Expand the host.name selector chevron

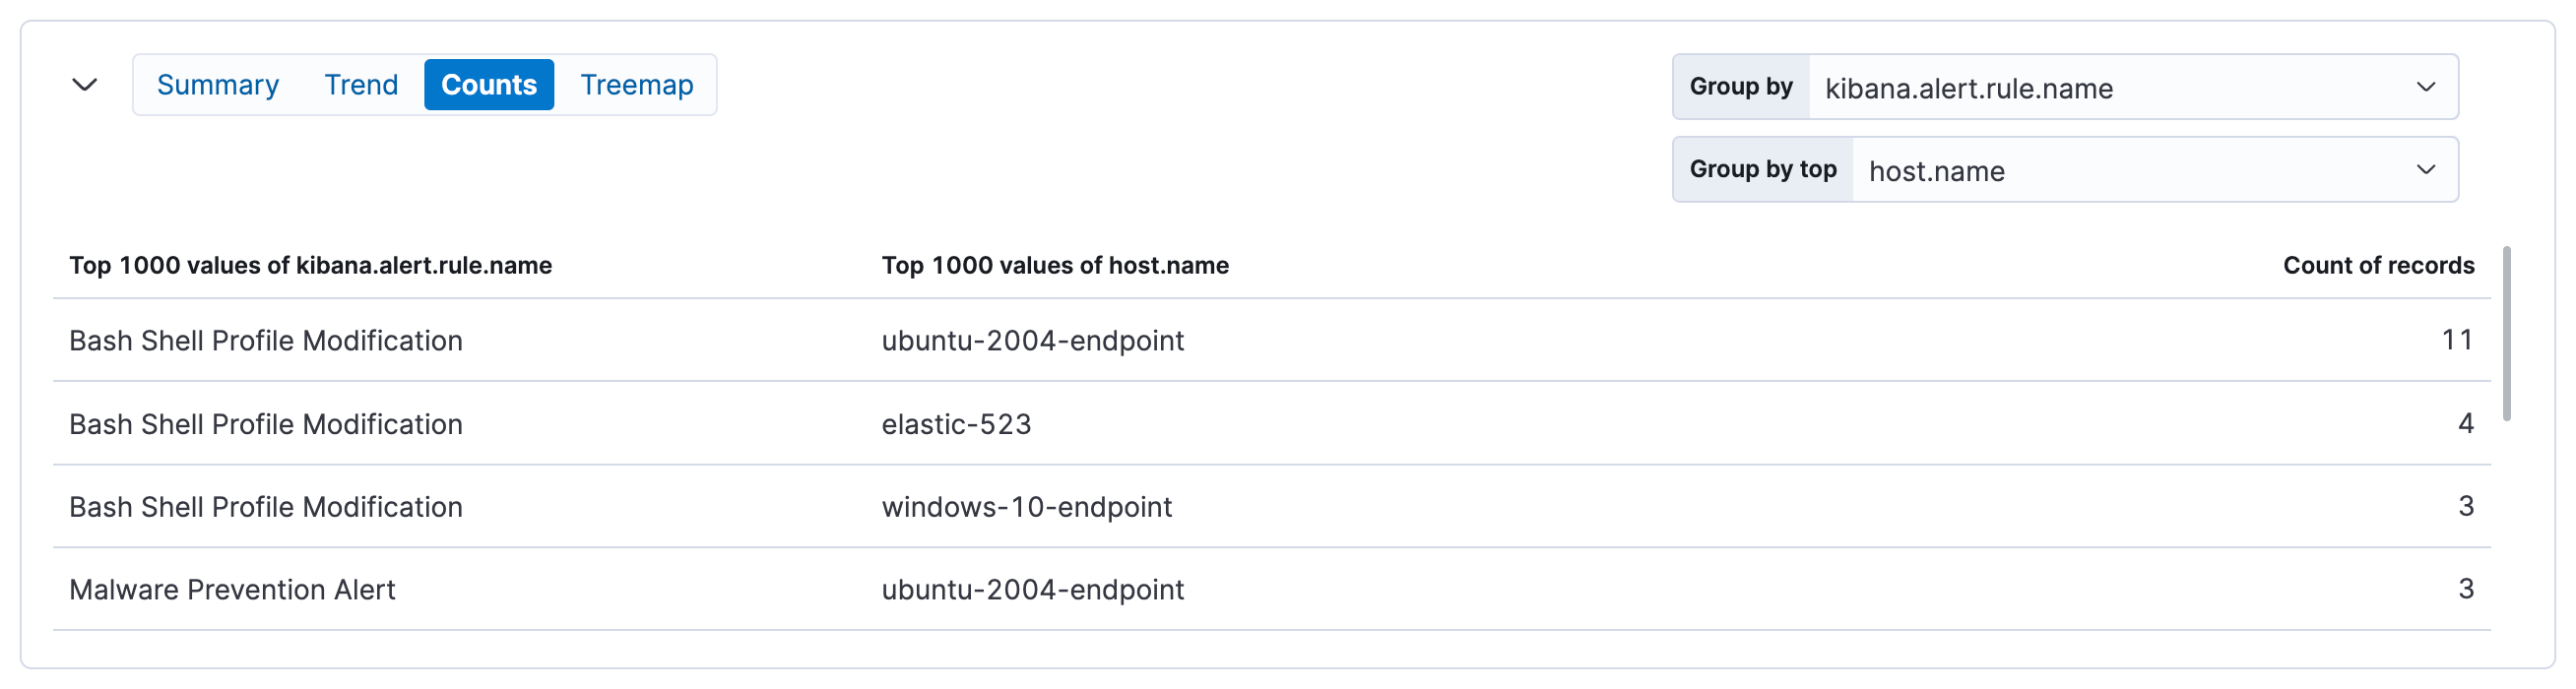coord(2426,169)
